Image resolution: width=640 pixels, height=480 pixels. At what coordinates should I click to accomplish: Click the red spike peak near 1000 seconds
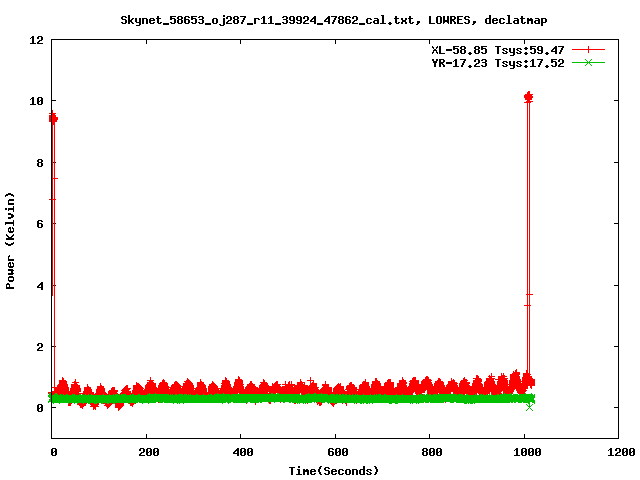(529, 97)
